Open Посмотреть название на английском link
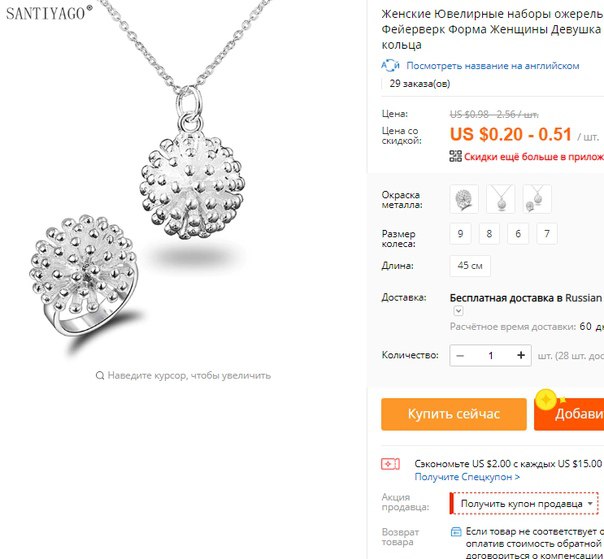604x559 pixels. (x=493, y=66)
